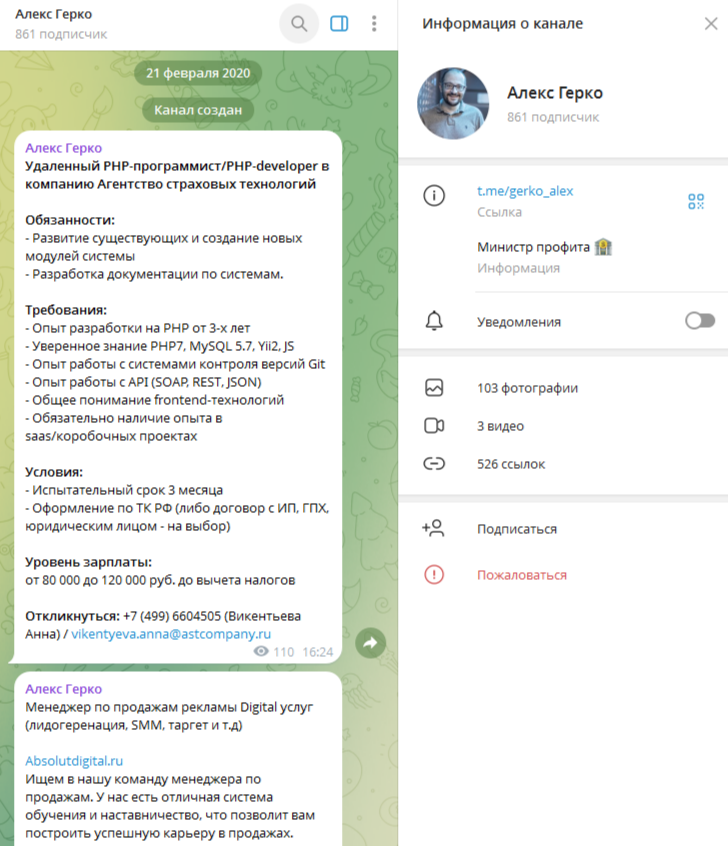728x846 pixels.
Task: Click the 21 февраля 2020 date badge
Action: (x=198, y=73)
